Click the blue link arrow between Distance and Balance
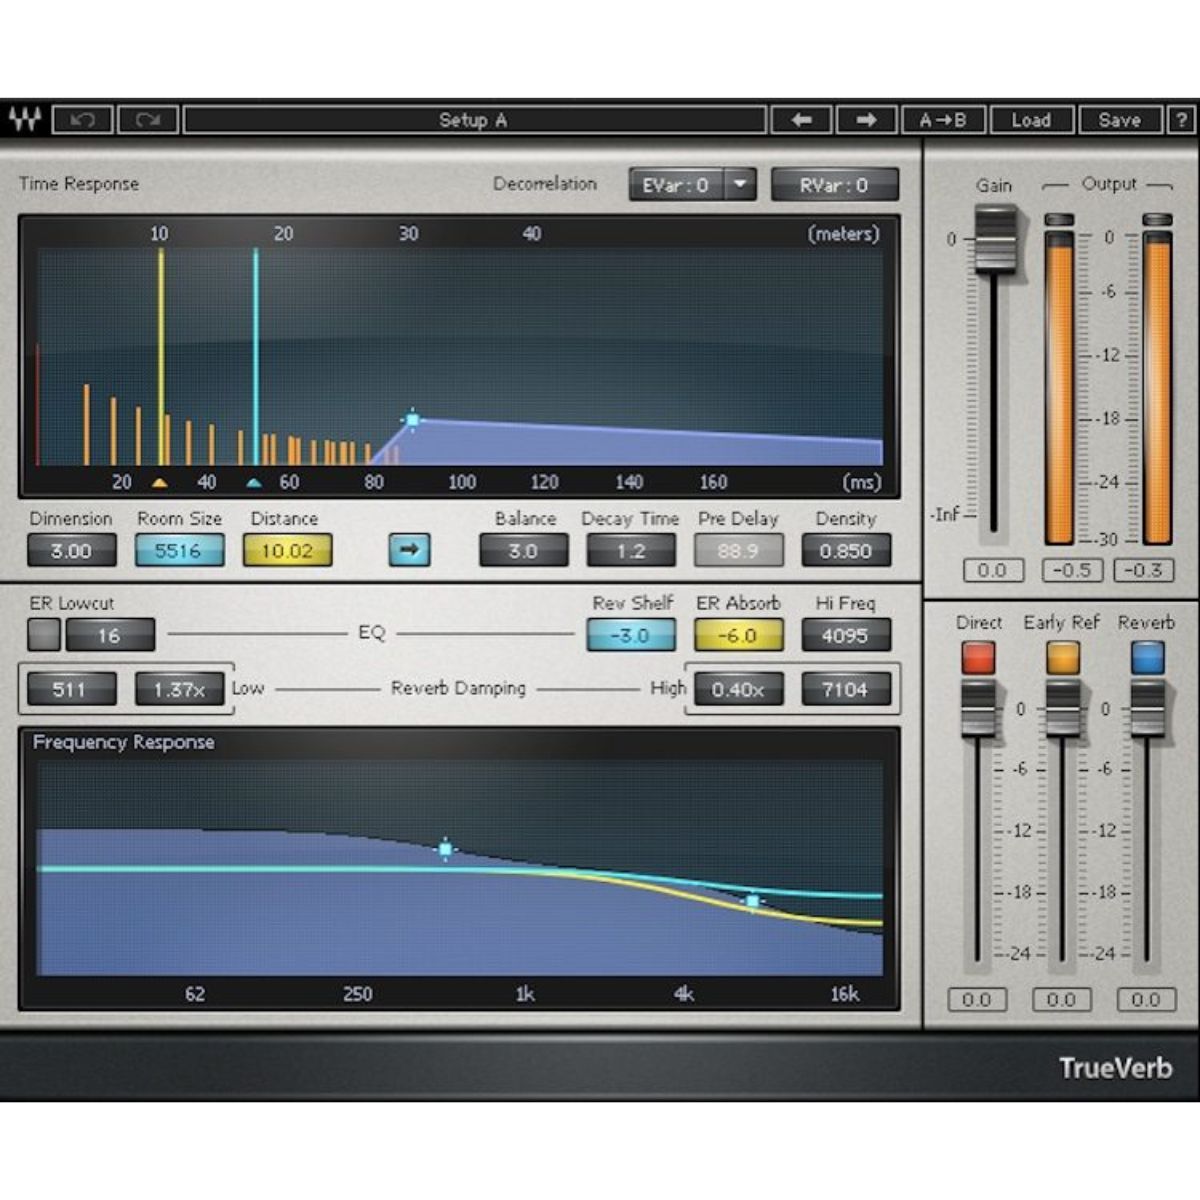Viewport: 1200px width, 1200px height. click(409, 551)
